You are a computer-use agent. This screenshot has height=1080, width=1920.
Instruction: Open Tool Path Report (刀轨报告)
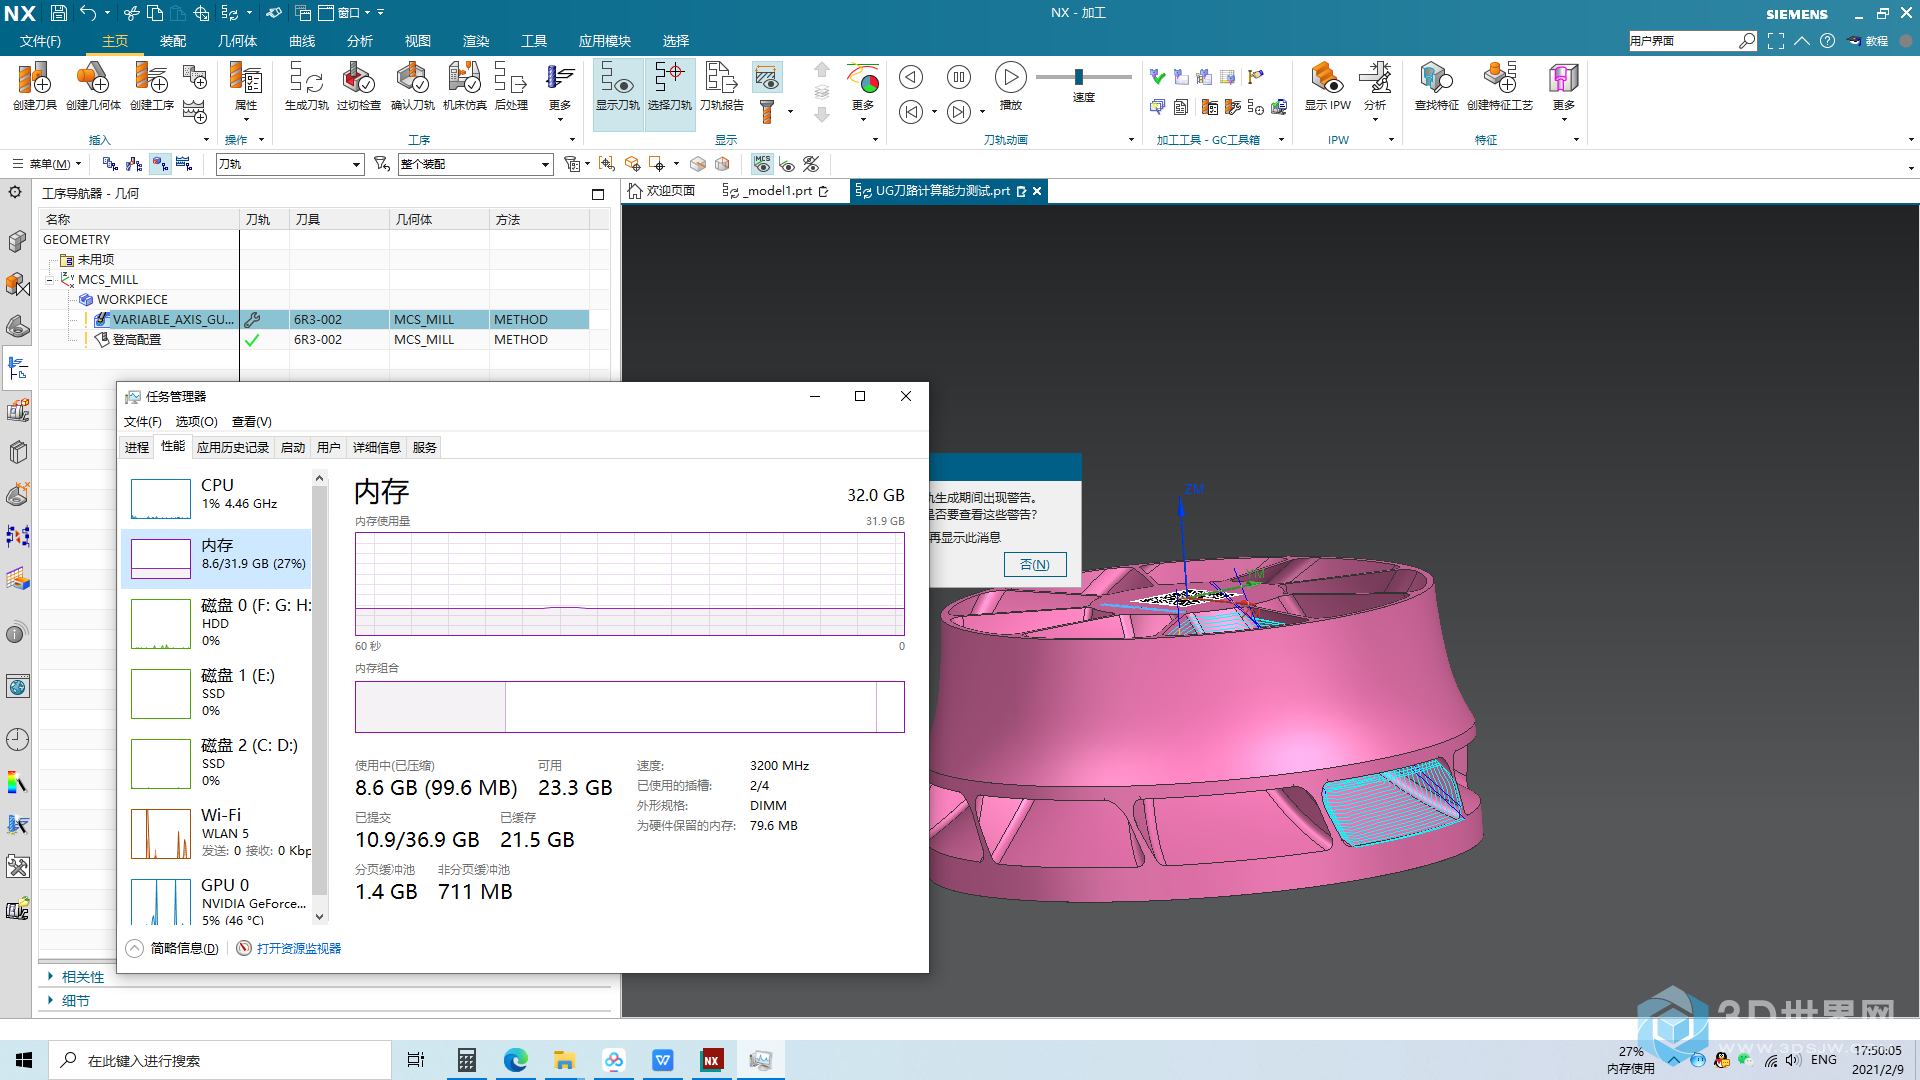click(721, 85)
